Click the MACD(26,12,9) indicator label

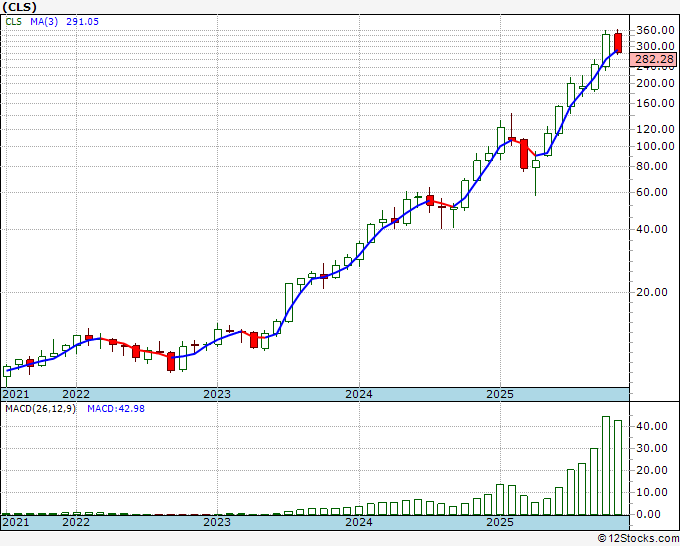tap(41, 409)
